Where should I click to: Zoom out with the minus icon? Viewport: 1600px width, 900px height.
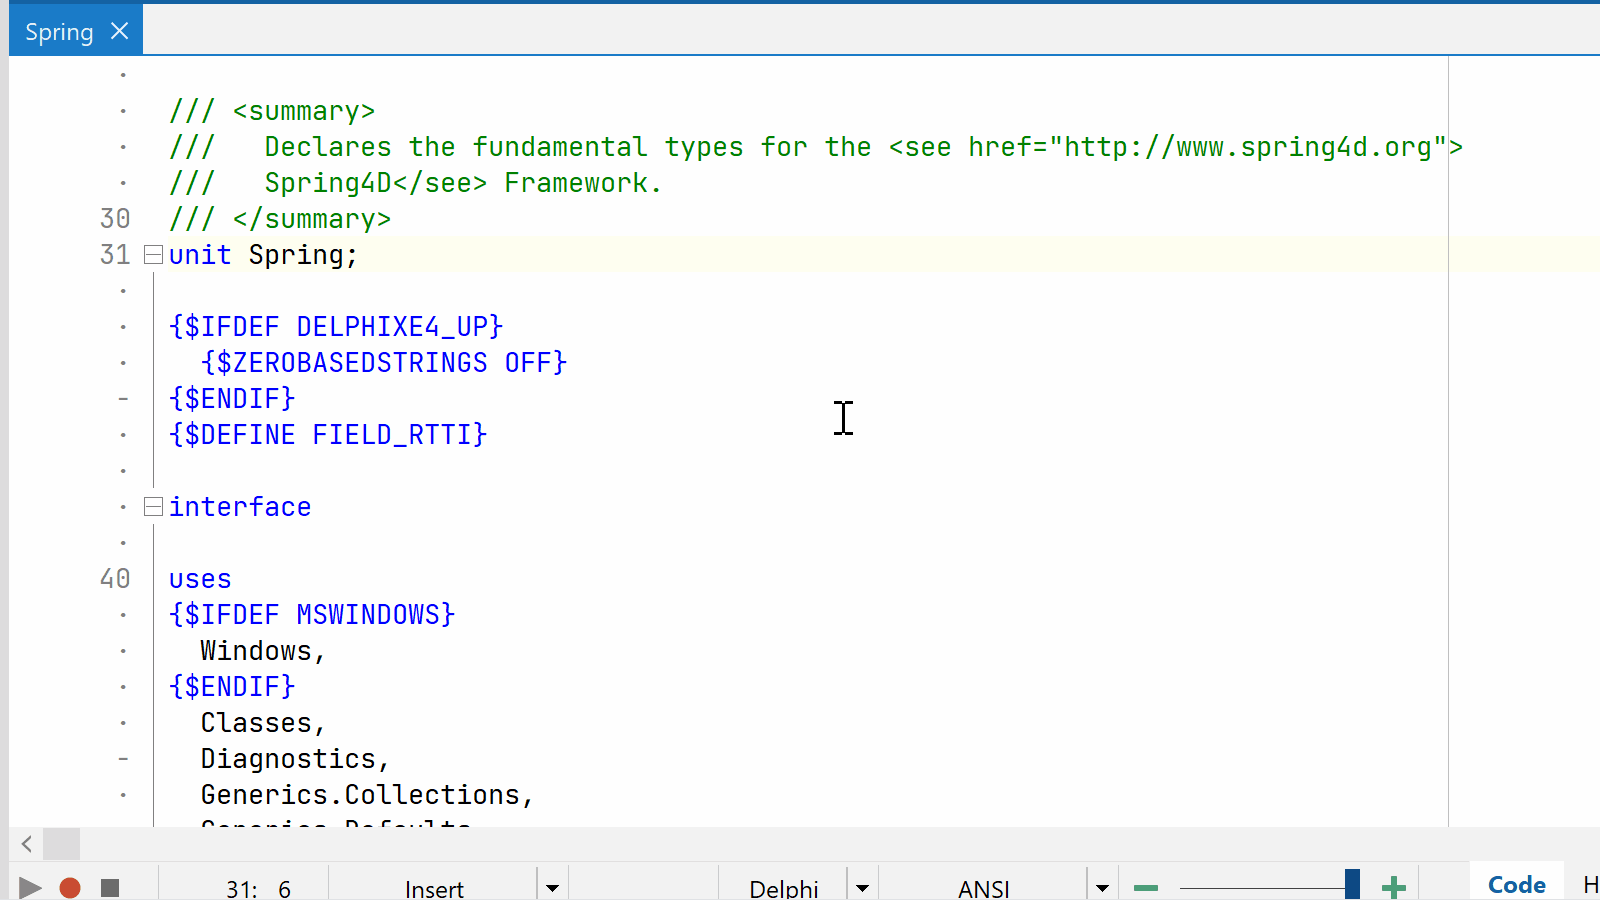point(1146,888)
